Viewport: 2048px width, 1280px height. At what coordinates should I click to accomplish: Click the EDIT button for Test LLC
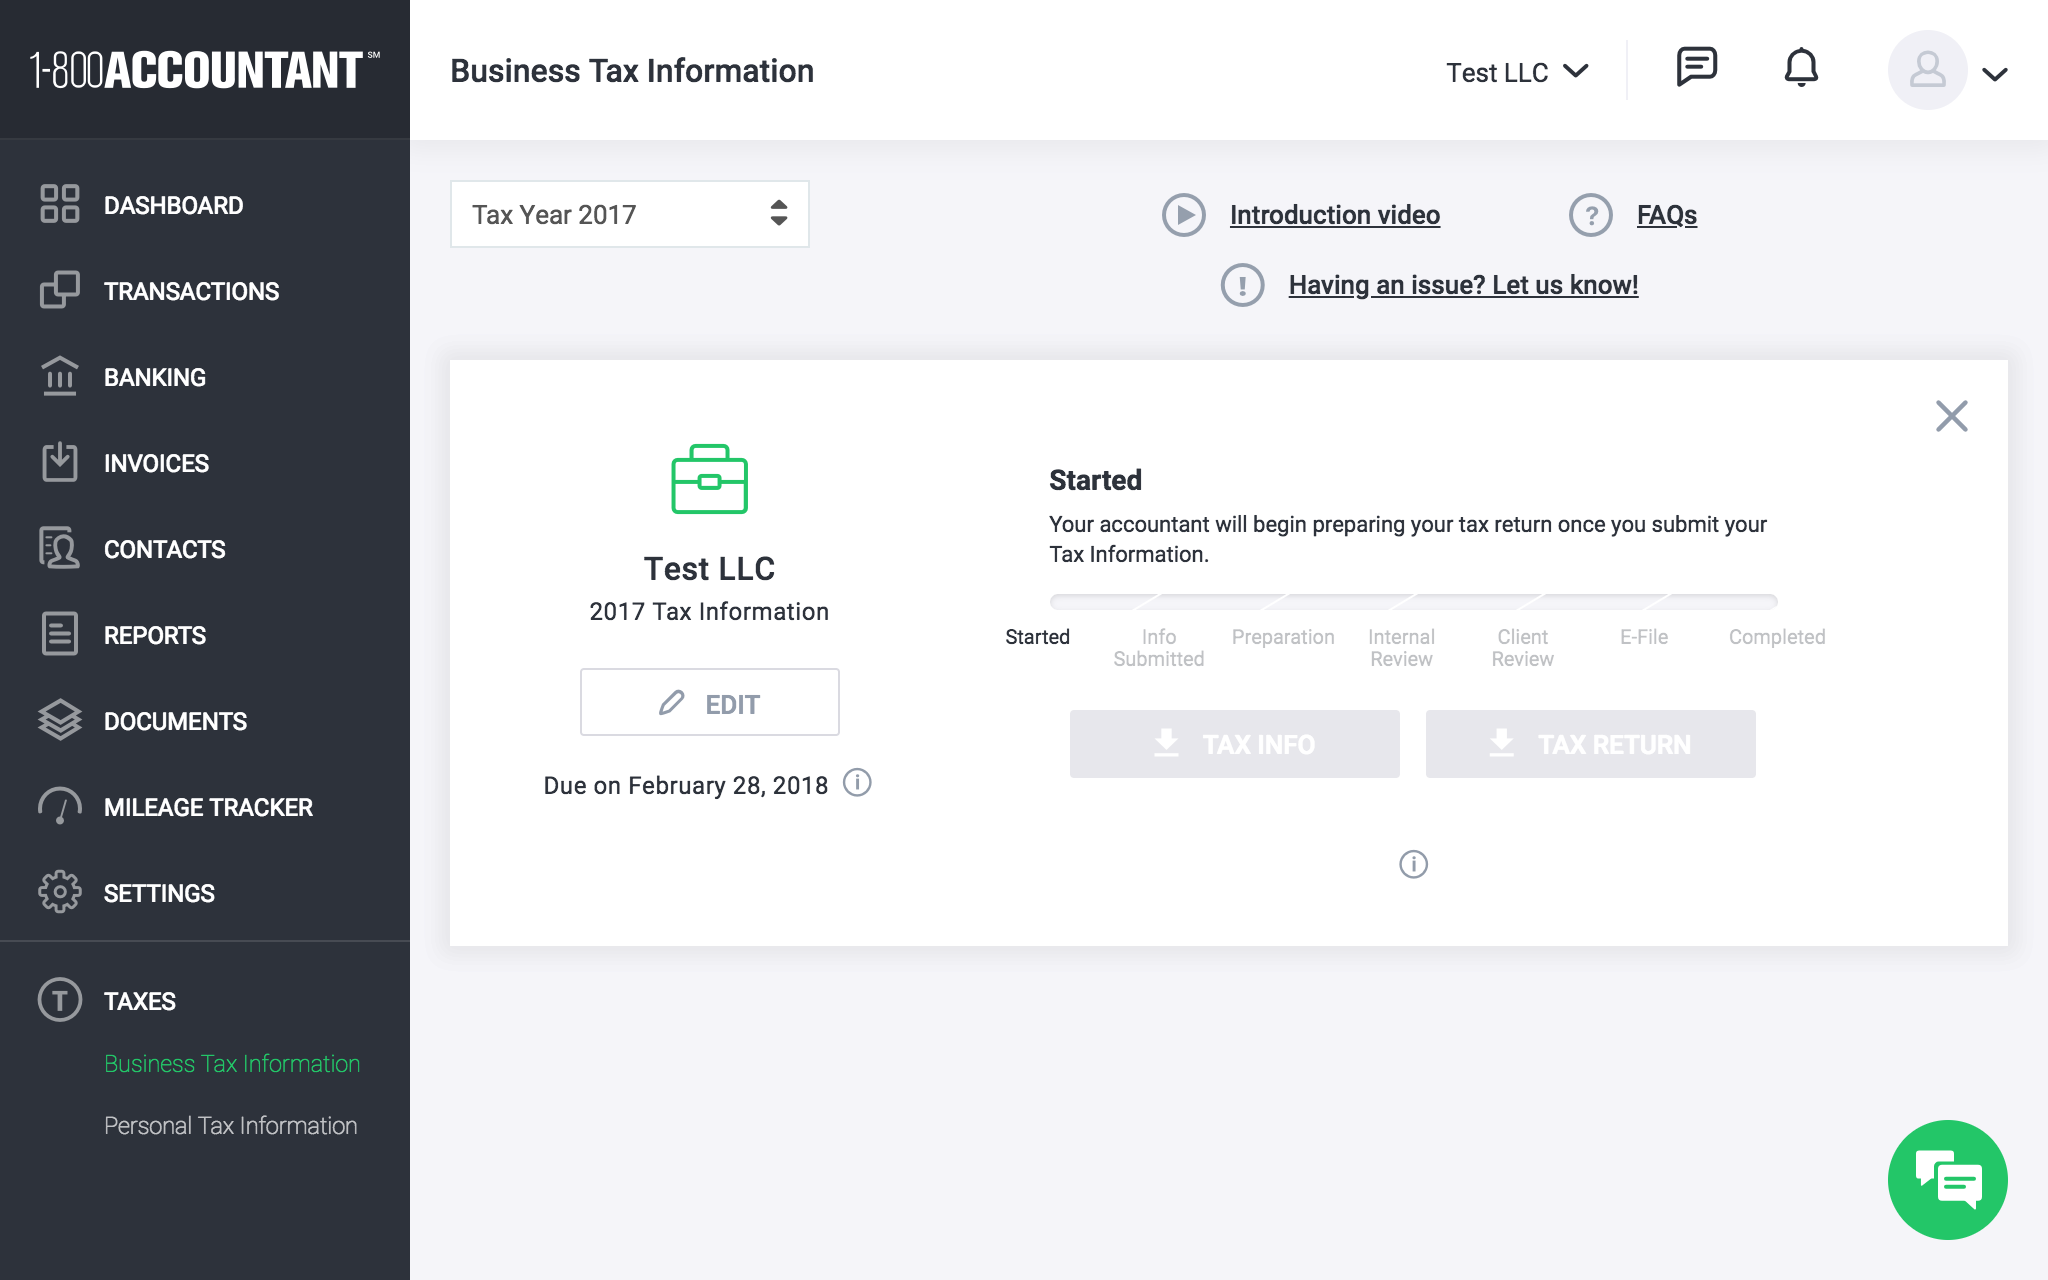(x=709, y=703)
